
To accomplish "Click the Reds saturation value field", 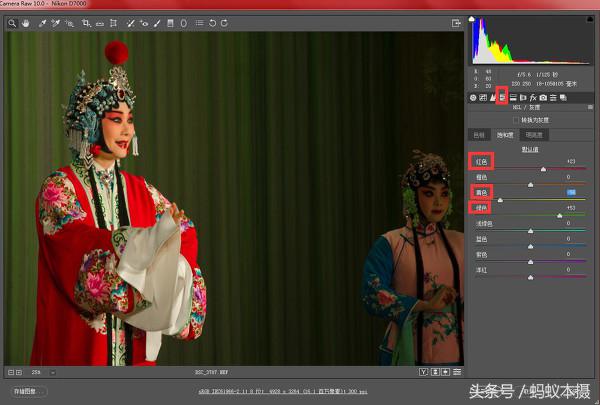I will click(571, 162).
